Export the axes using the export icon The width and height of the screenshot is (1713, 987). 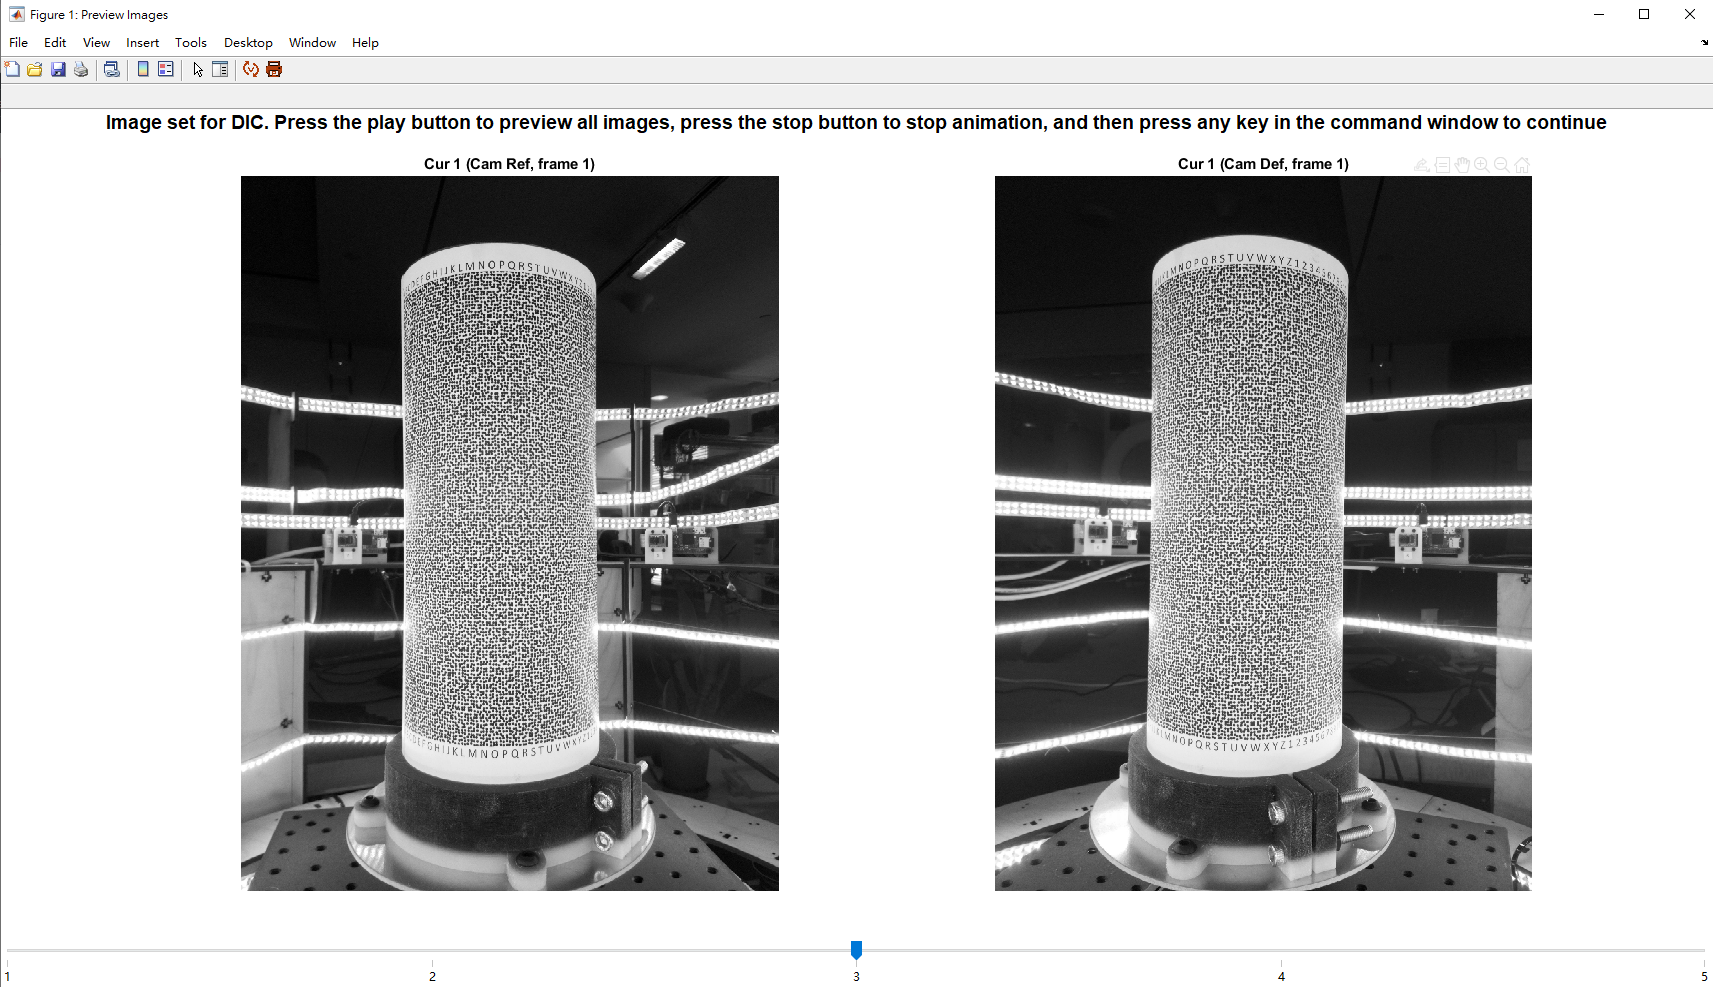(1421, 165)
